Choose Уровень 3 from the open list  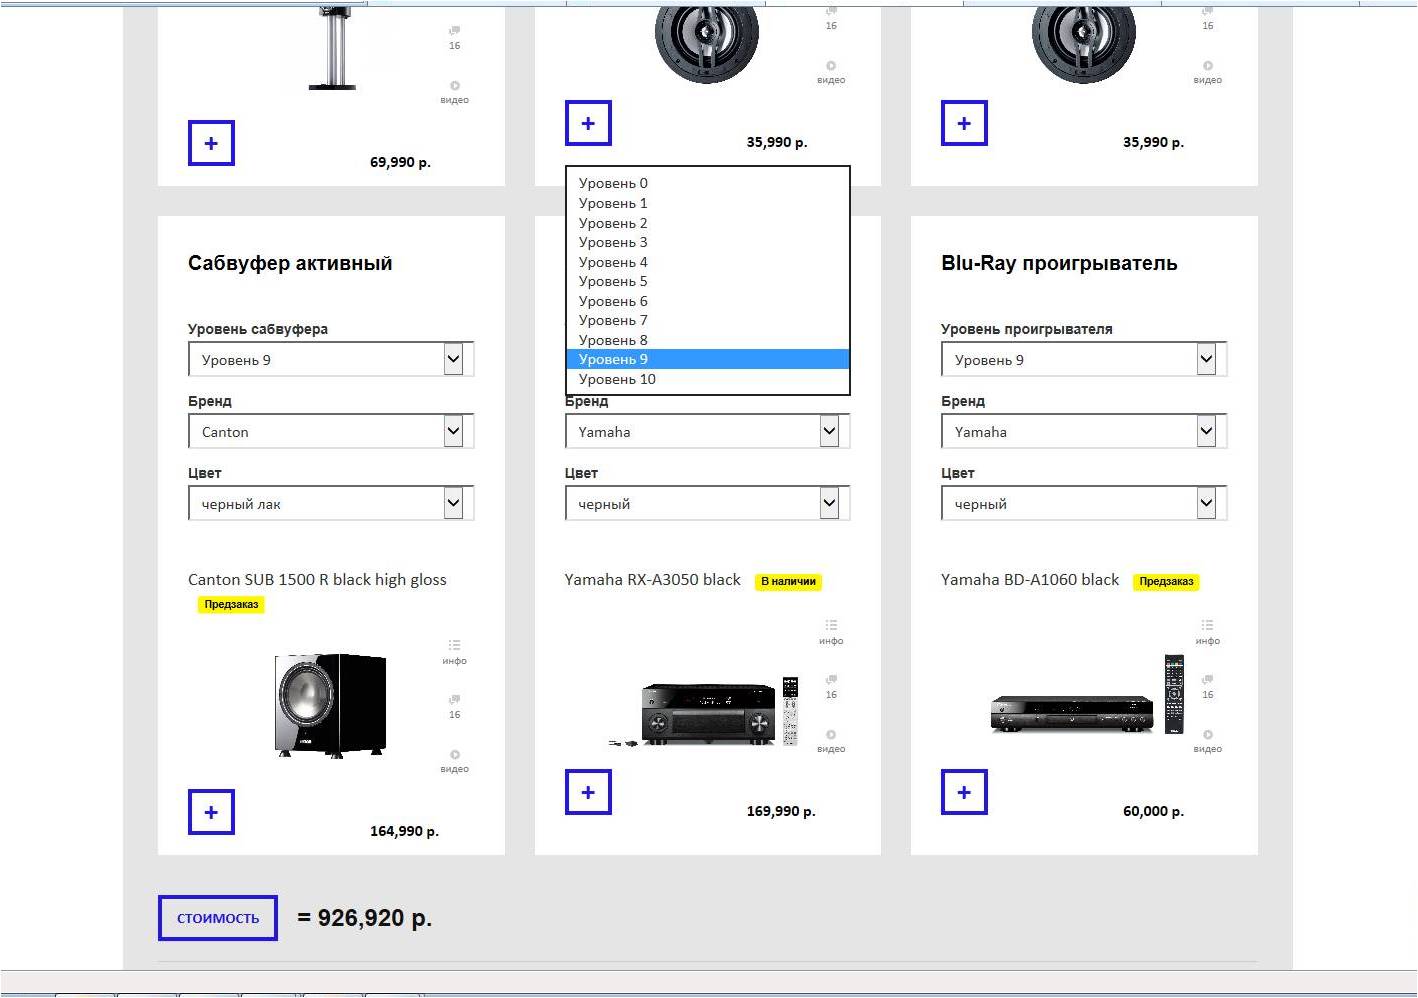click(x=708, y=242)
